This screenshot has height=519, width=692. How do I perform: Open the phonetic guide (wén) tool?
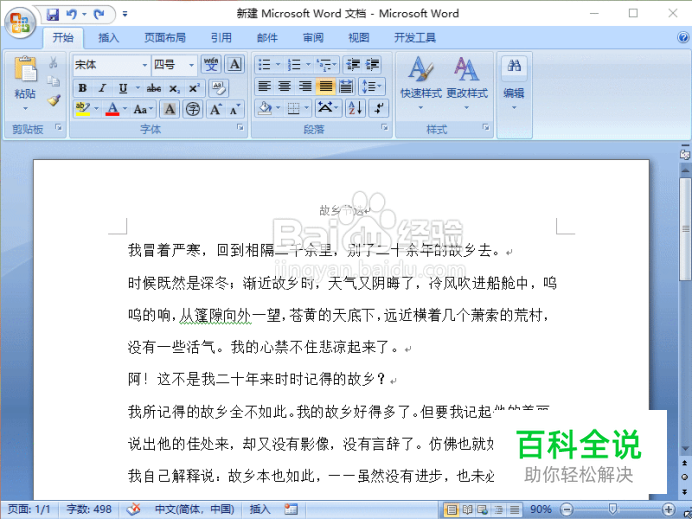[x=211, y=64]
